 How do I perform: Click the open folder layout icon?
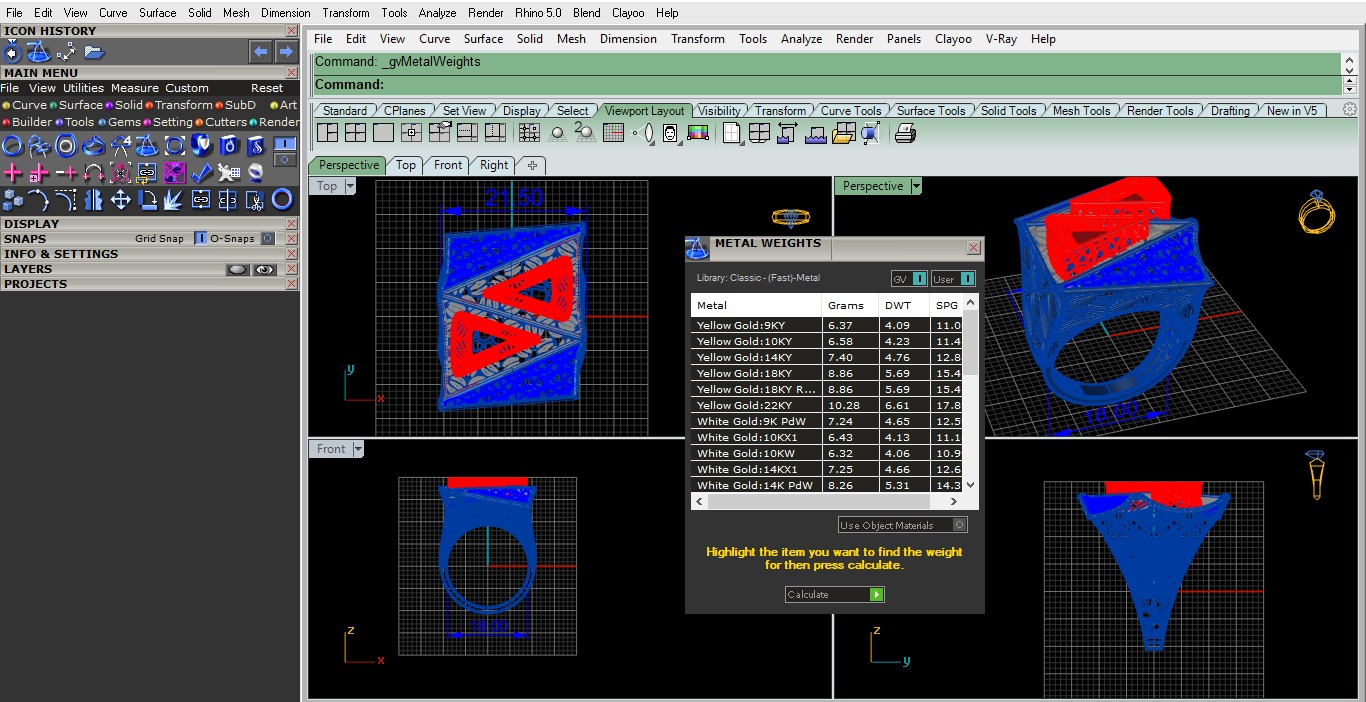point(843,132)
